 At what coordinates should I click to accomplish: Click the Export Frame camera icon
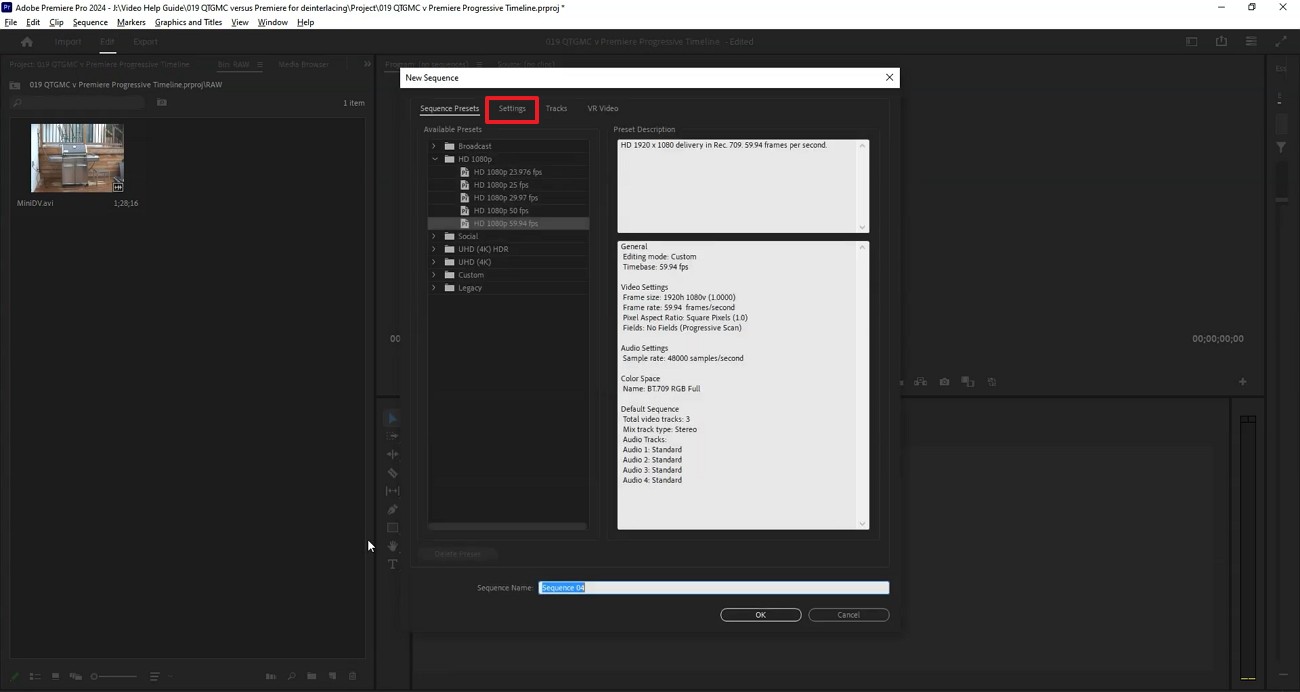tap(944, 382)
